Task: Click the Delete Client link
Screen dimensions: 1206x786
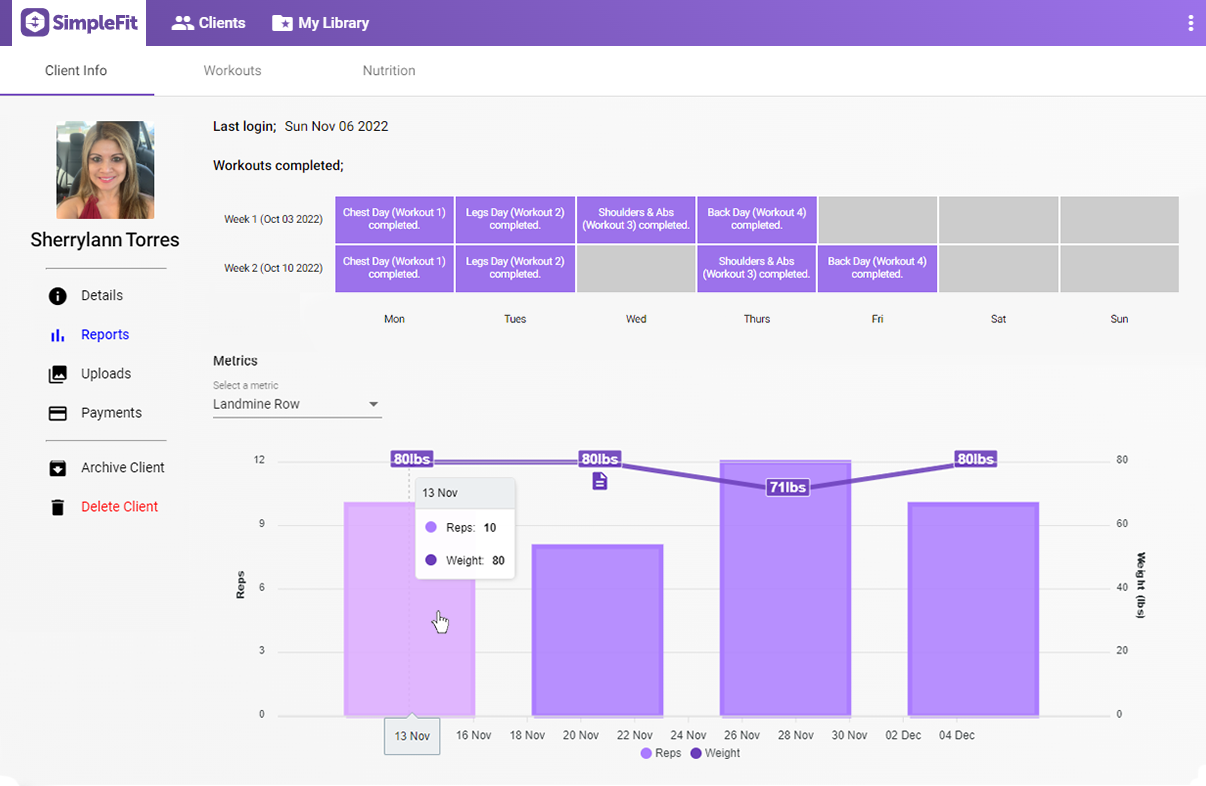Action: coord(119,506)
